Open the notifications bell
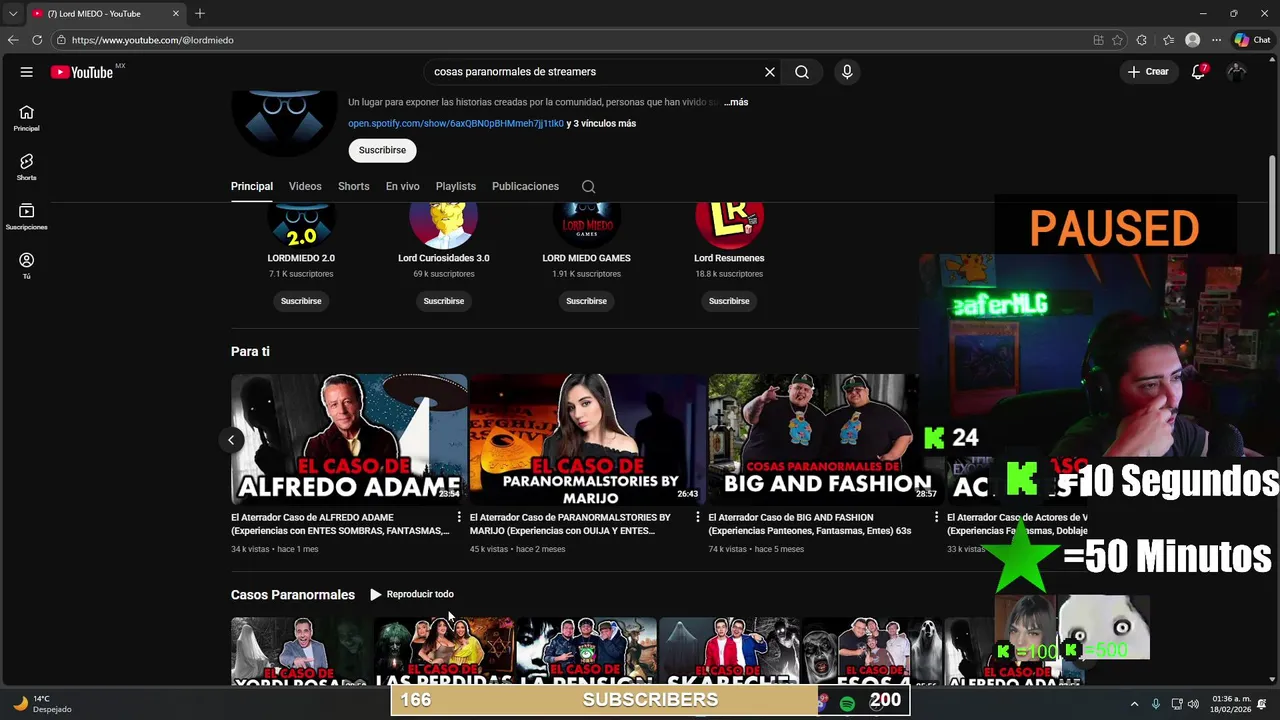The width and height of the screenshot is (1280, 720). [1198, 72]
